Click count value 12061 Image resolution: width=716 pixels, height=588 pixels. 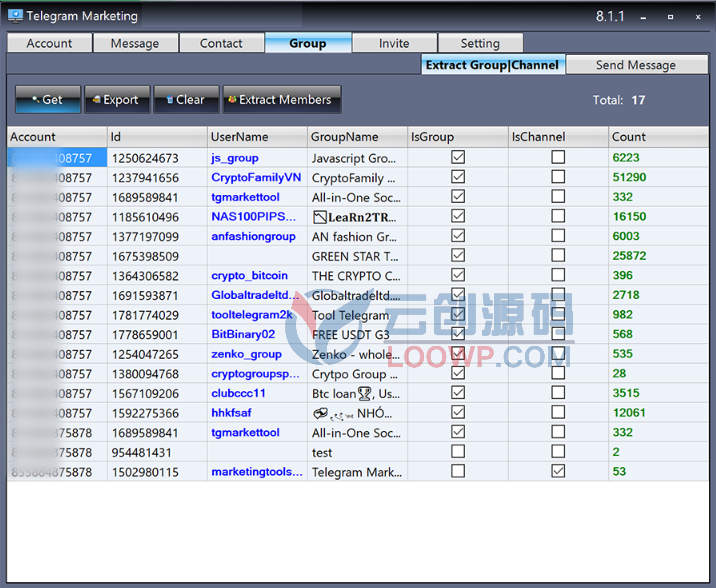click(x=629, y=413)
